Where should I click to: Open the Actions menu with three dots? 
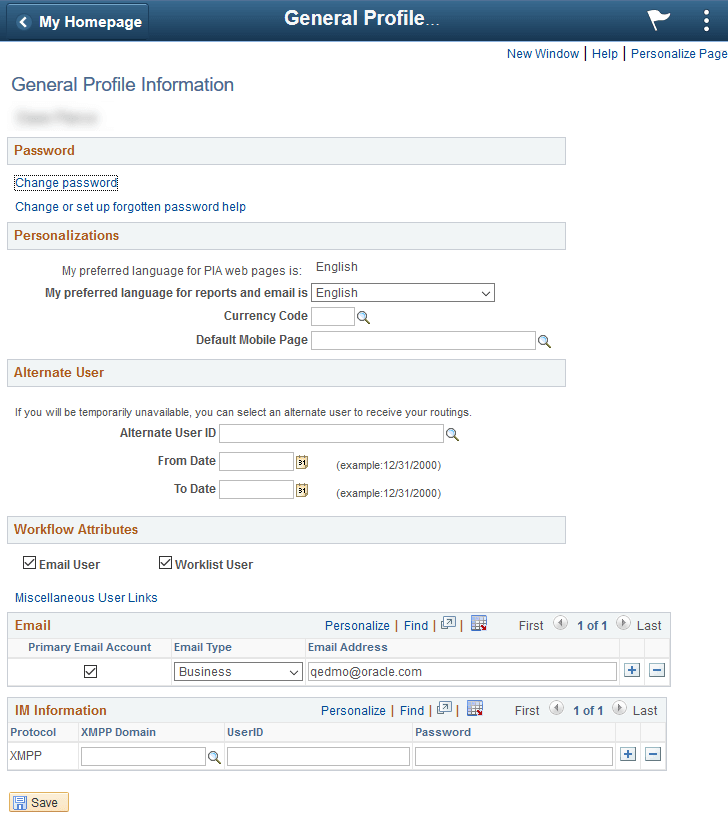[706, 20]
